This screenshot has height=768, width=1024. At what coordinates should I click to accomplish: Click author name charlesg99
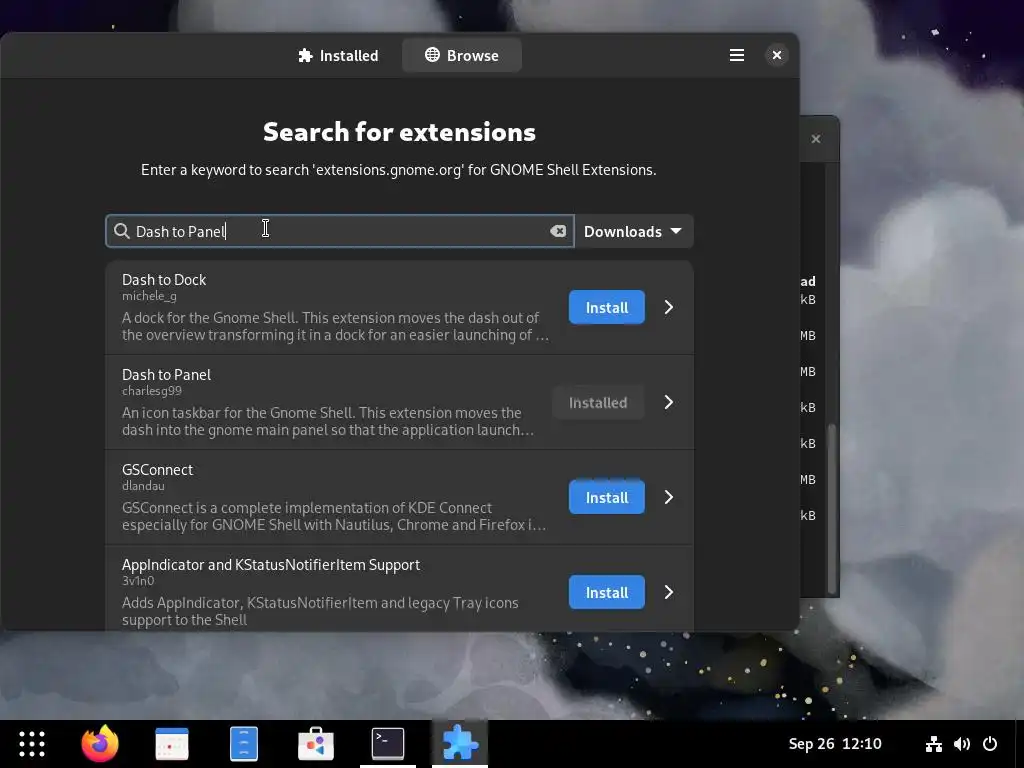(152, 391)
